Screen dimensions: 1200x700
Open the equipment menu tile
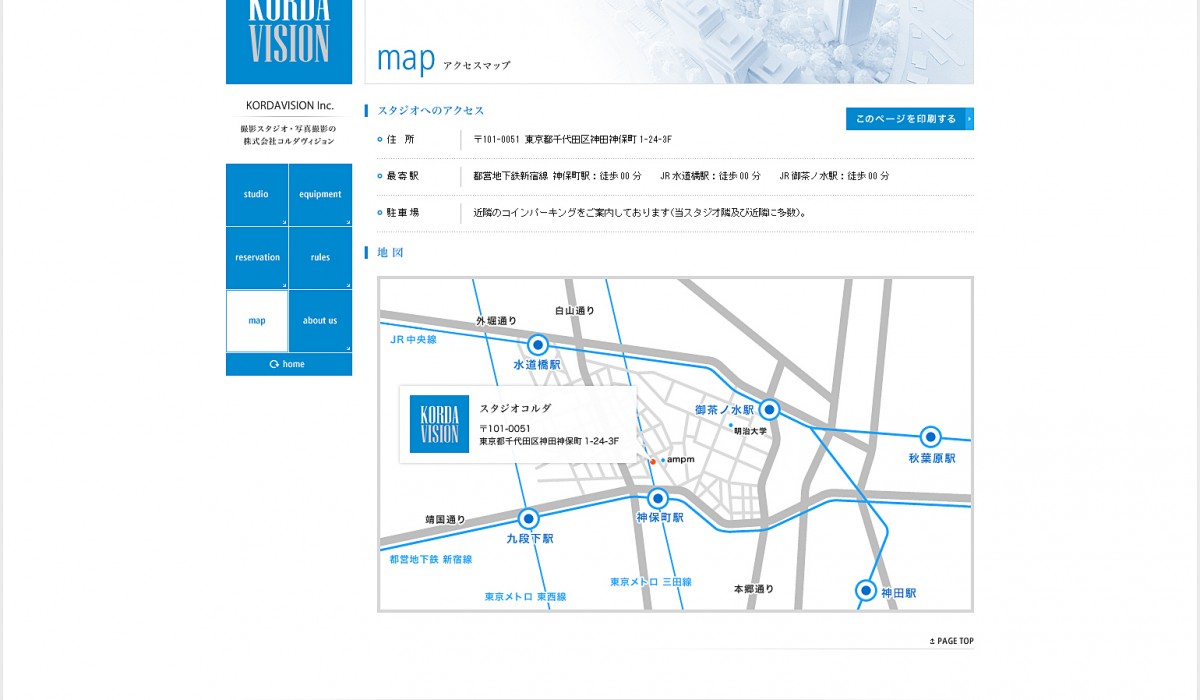[321, 194]
